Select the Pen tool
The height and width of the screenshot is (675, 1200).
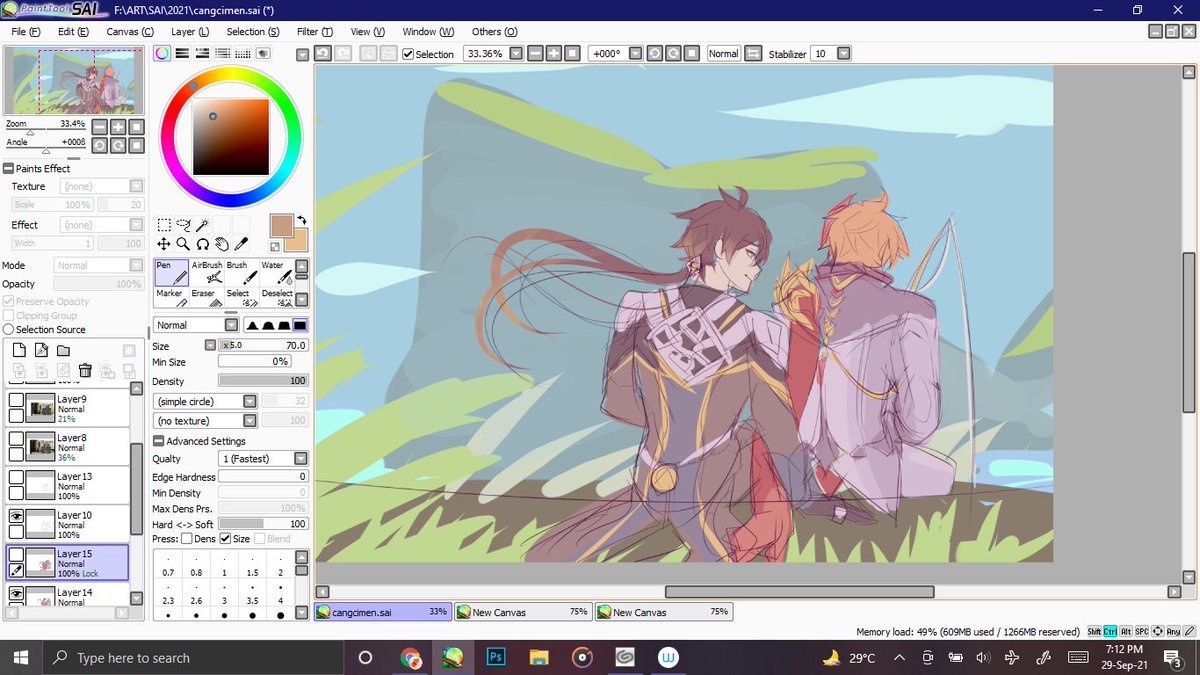coord(171,272)
